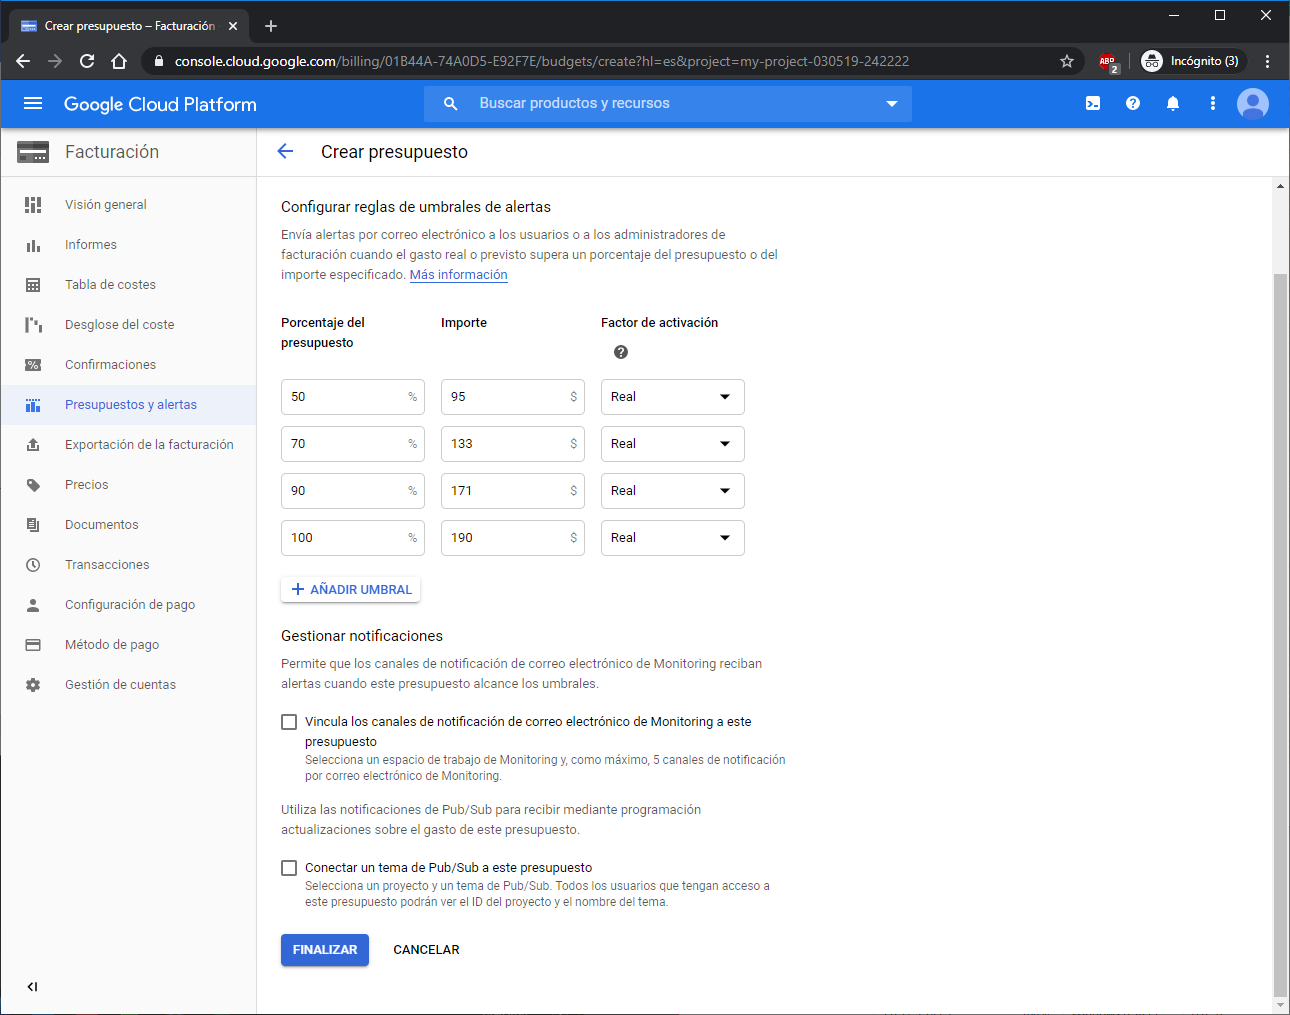Go to Visión general in sidebar
This screenshot has height=1015, width=1290.
point(105,205)
